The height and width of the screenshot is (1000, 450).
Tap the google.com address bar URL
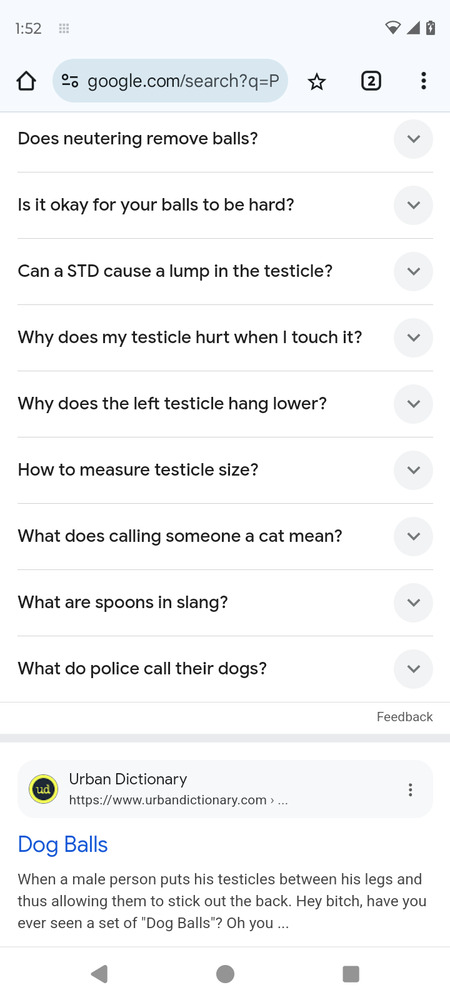click(x=183, y=81)
